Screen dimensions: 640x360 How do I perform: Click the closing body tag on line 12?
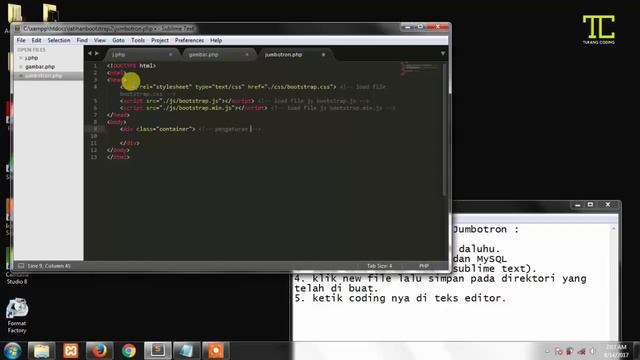[x=118, y=150]
